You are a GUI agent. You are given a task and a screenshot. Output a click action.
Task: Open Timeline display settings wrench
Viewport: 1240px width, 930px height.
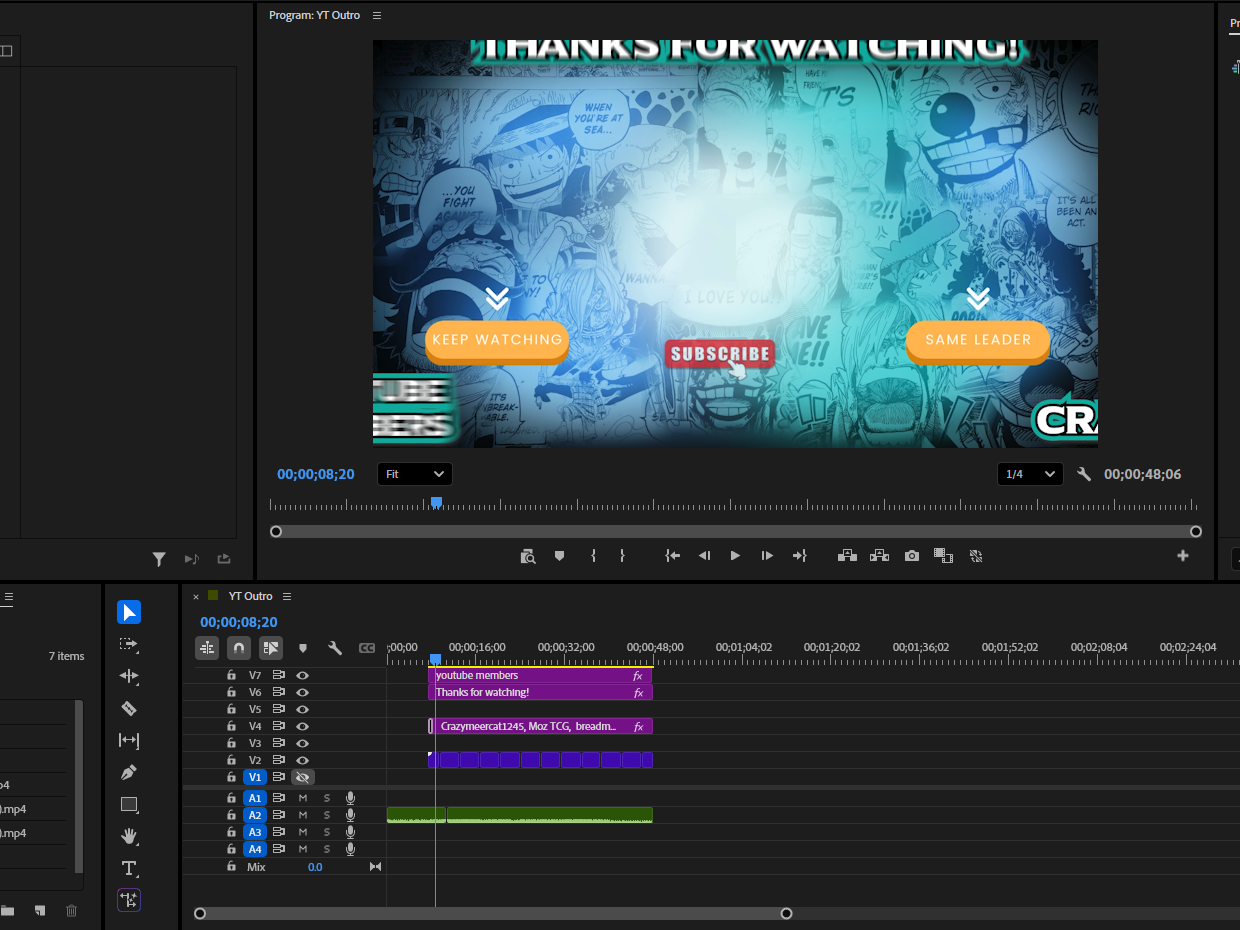coord(335,648)
